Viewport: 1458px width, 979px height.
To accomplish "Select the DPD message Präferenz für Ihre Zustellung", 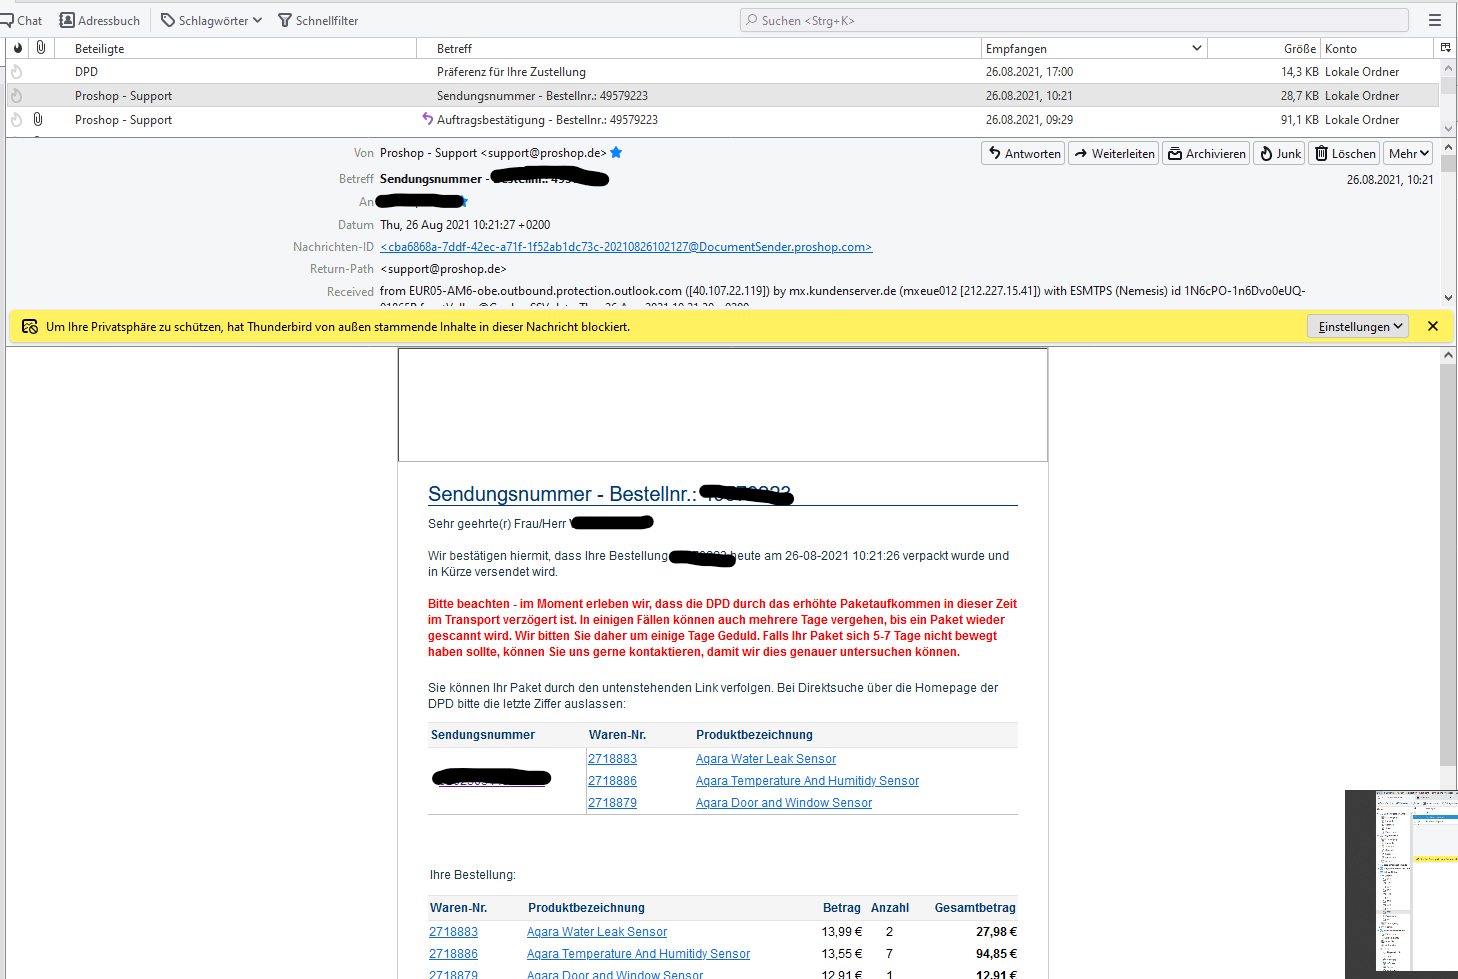I will (x=722, y=72).
